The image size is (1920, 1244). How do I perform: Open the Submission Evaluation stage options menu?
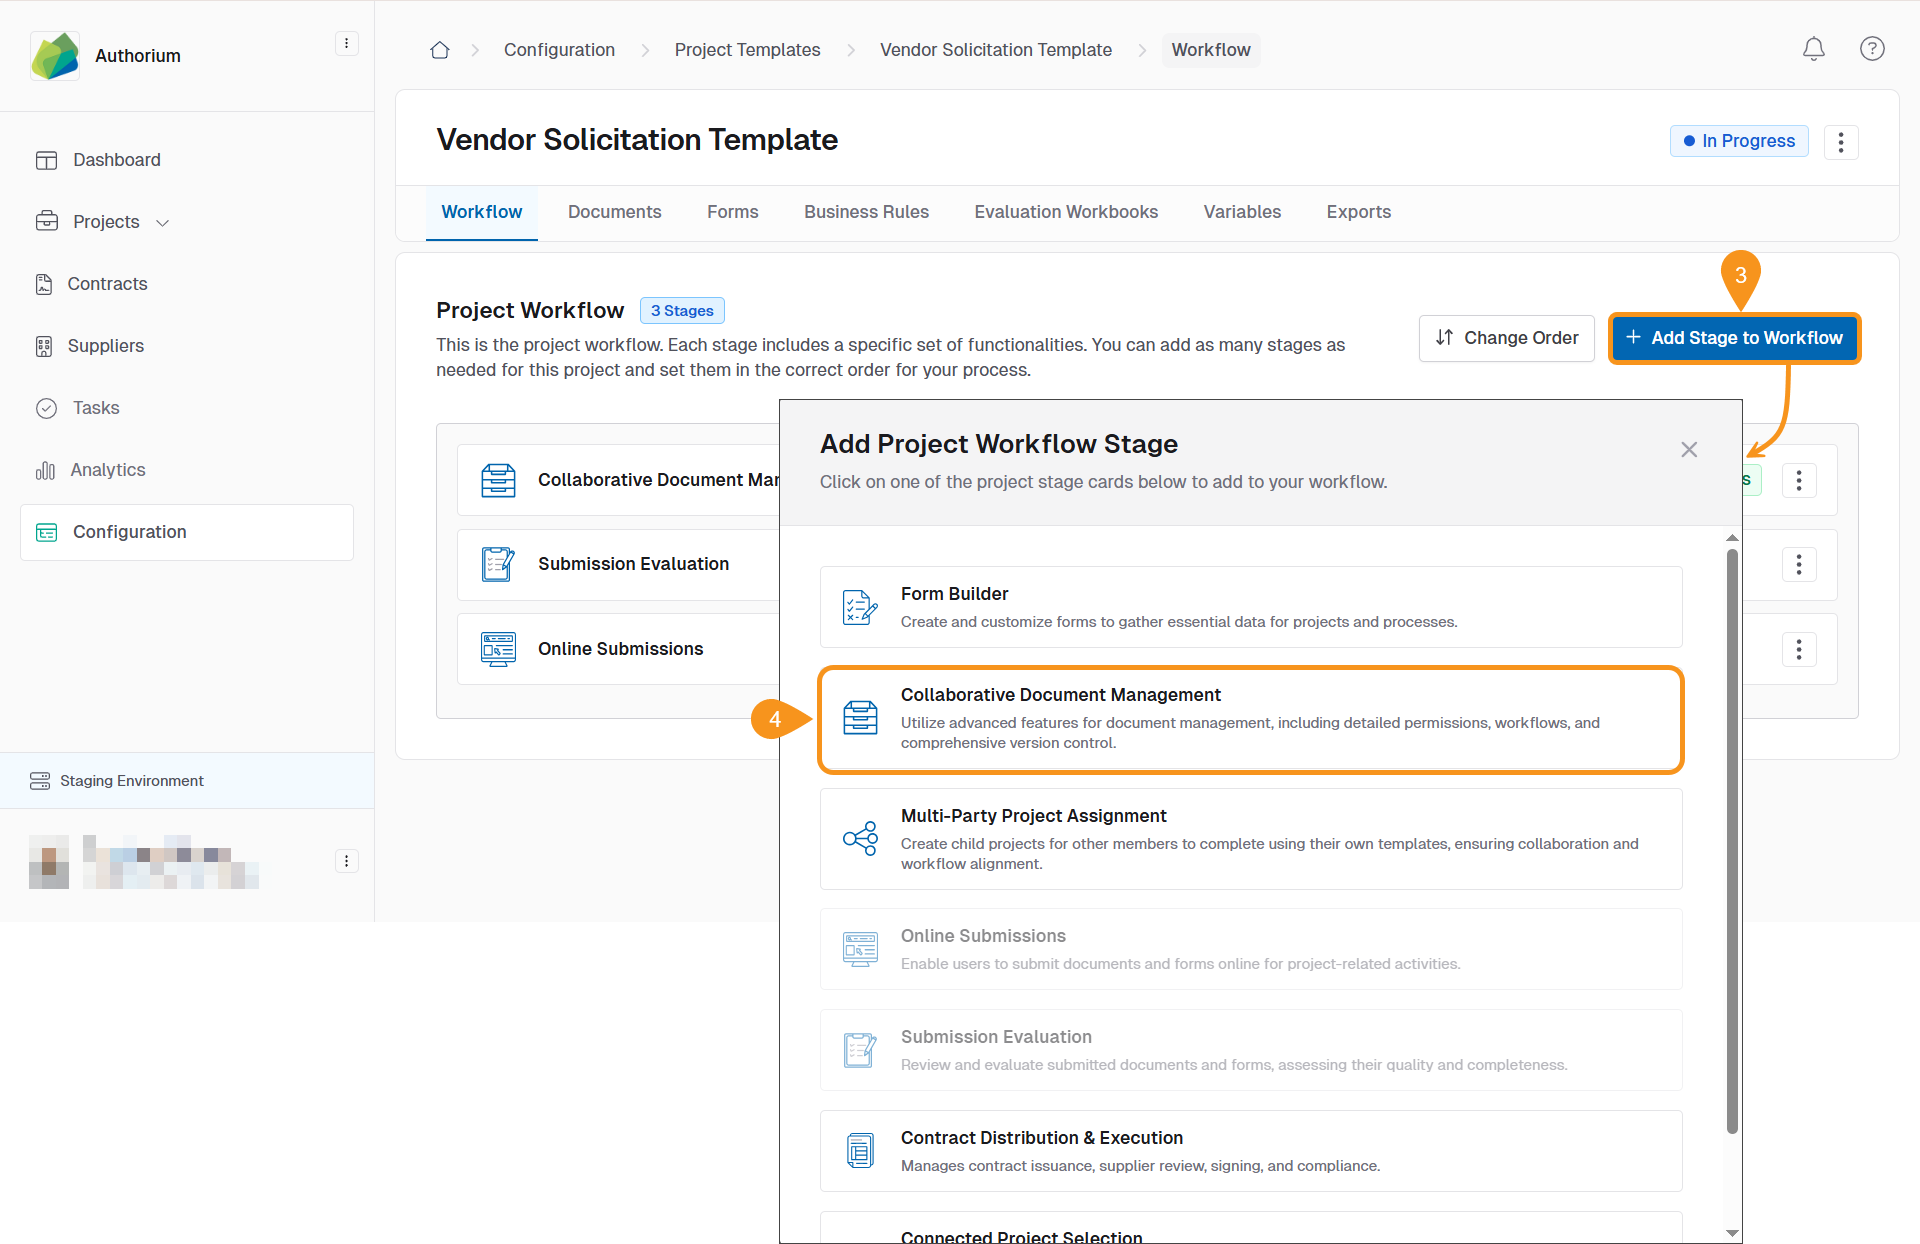coord(1798,565)
